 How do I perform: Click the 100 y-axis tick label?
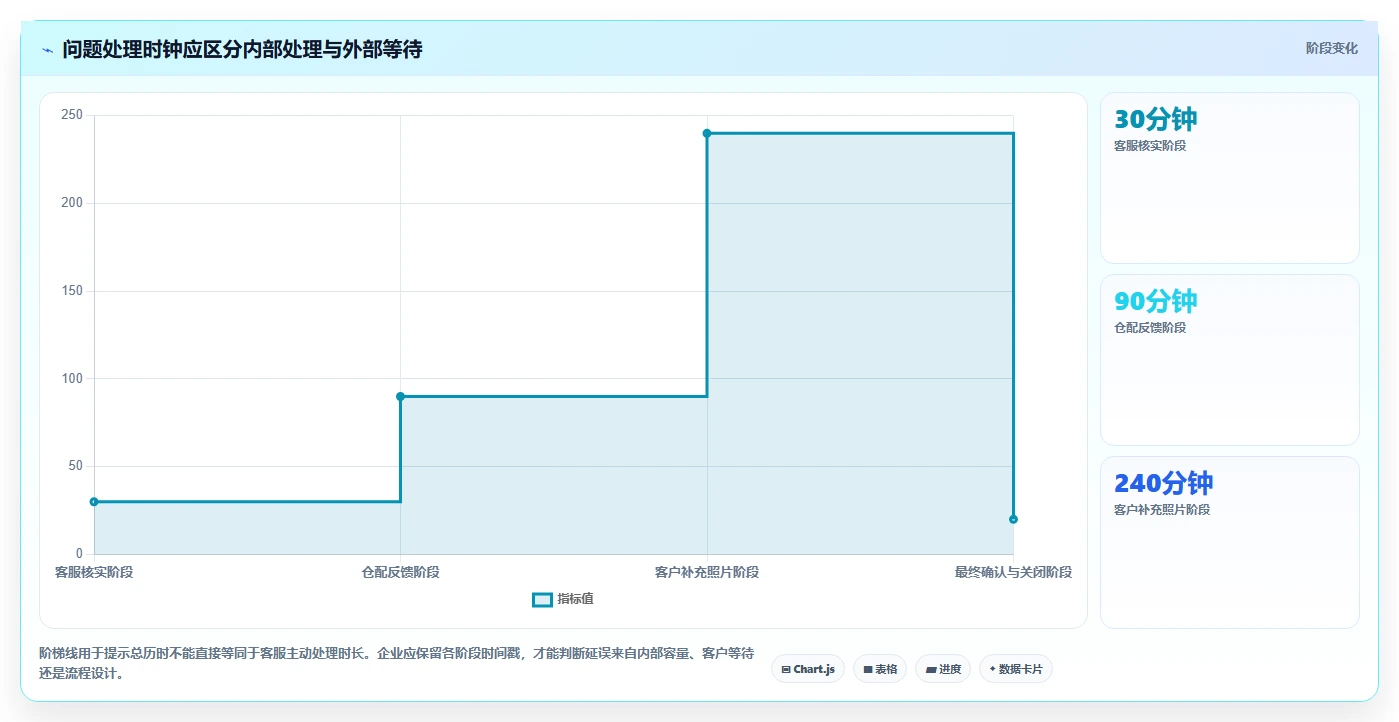72,379
